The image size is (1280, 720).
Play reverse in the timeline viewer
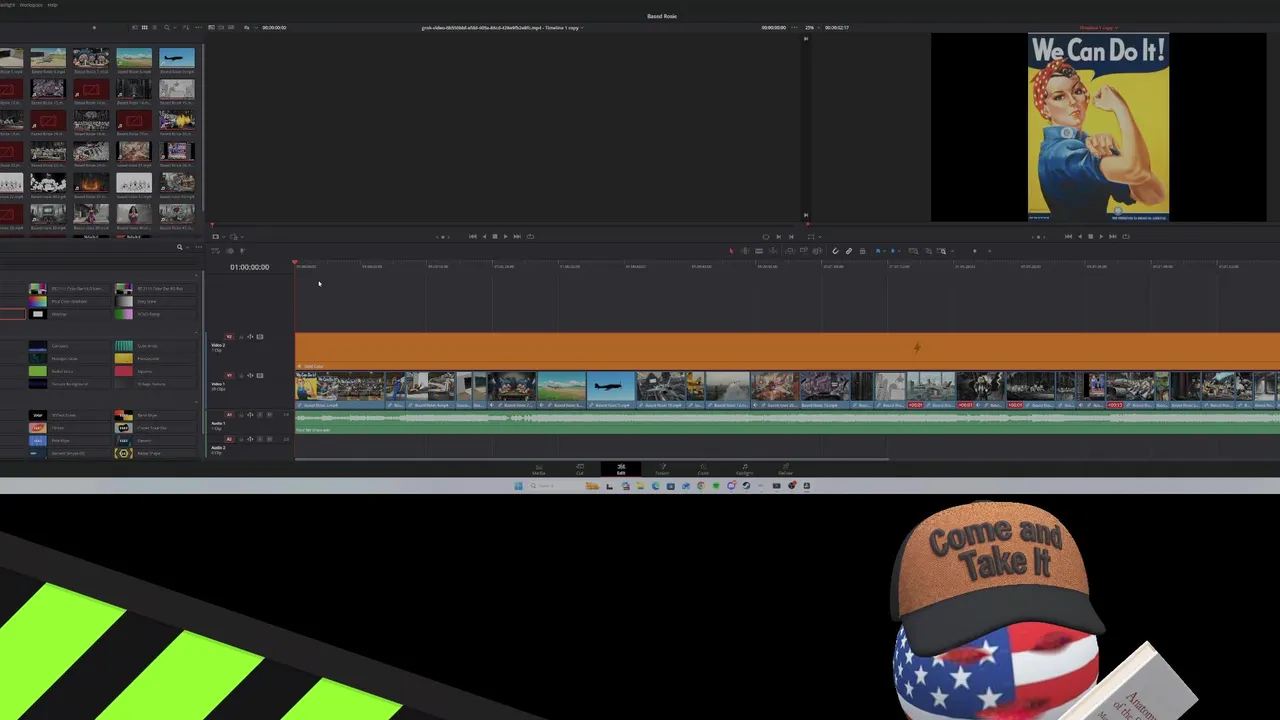tap(1080, 237)
